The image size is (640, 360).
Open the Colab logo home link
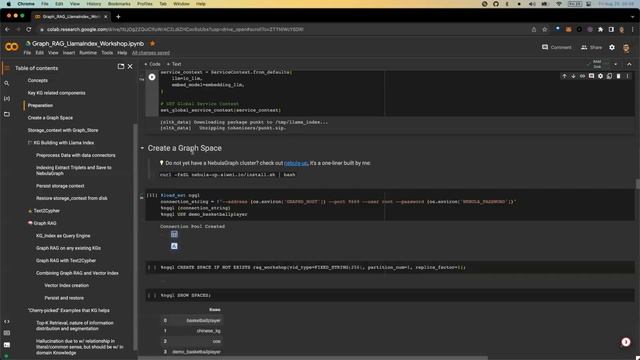[x=11, y=47]
